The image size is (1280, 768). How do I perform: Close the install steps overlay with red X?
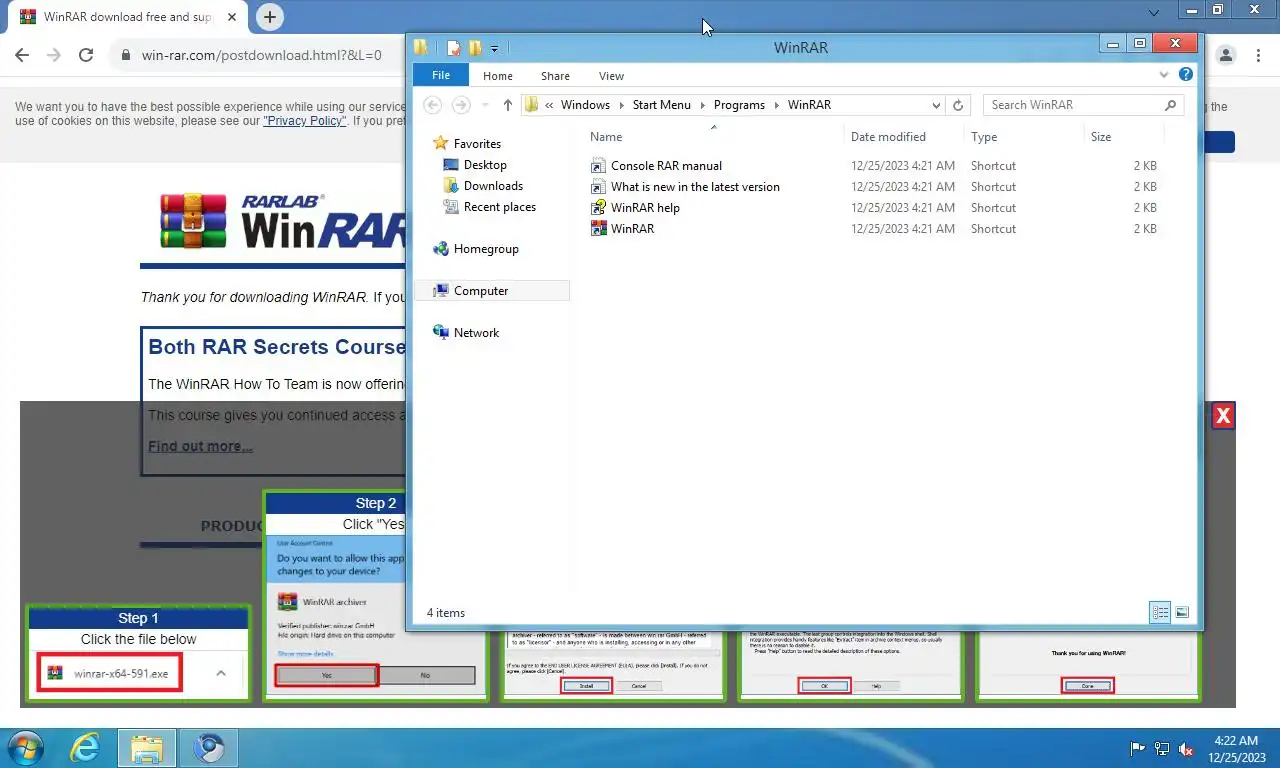pos(1223,416)
